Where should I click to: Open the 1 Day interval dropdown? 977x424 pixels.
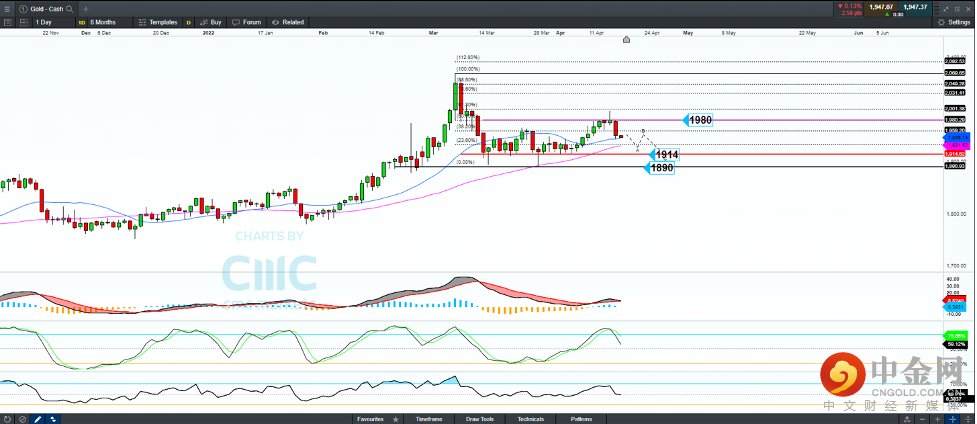(x=52, y=22)
